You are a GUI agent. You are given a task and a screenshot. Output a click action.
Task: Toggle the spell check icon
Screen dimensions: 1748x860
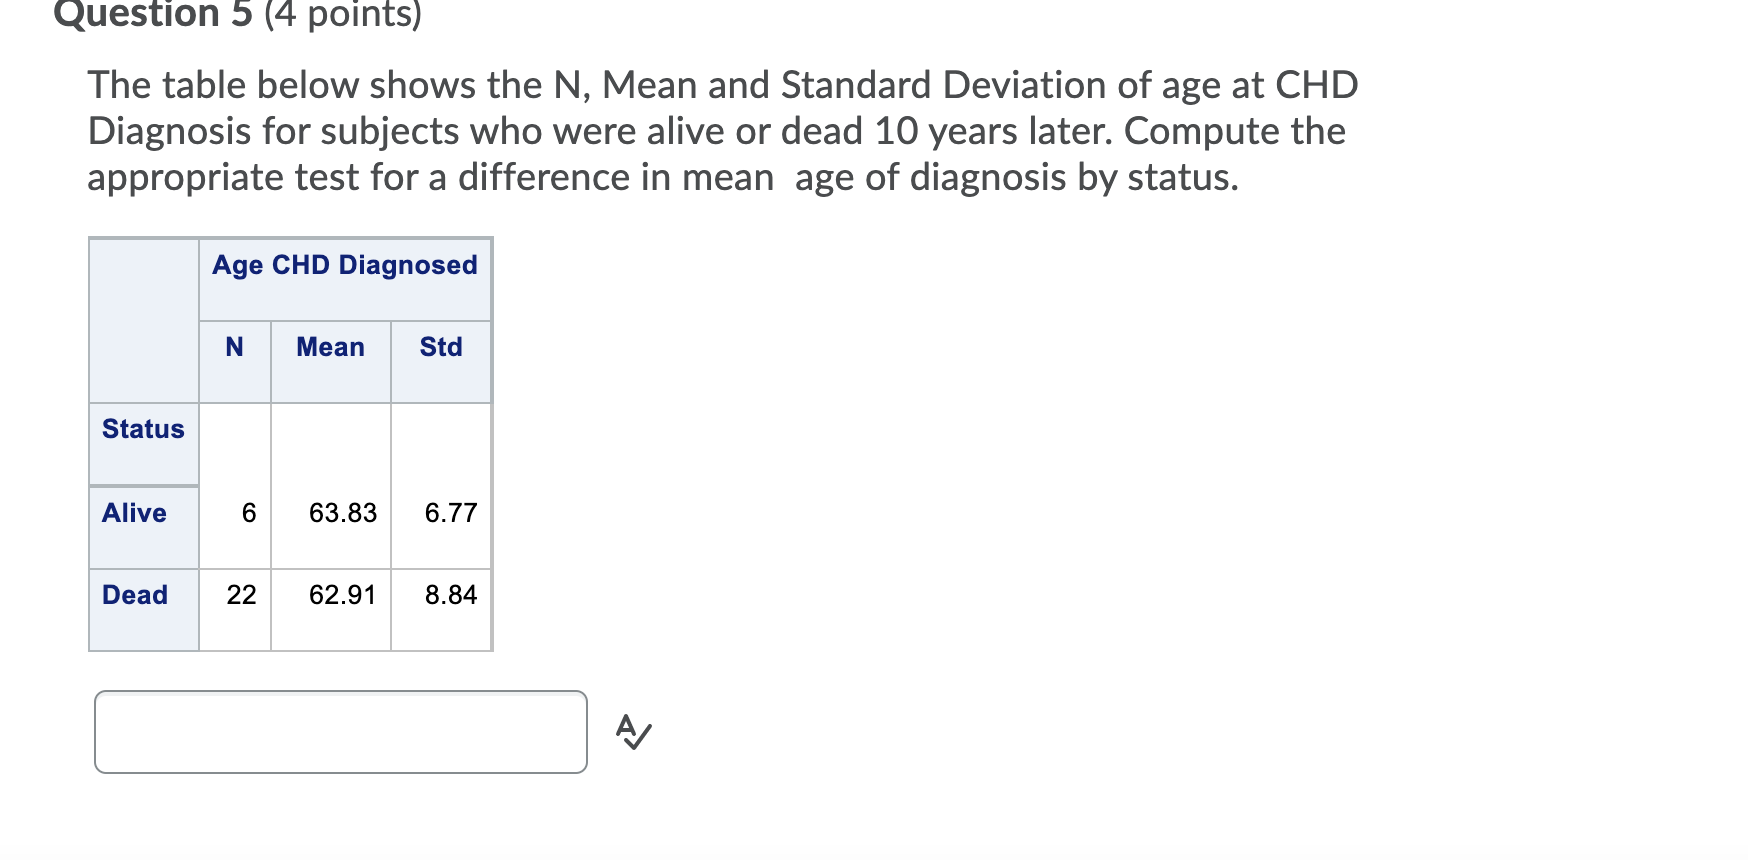coord(633,731)
